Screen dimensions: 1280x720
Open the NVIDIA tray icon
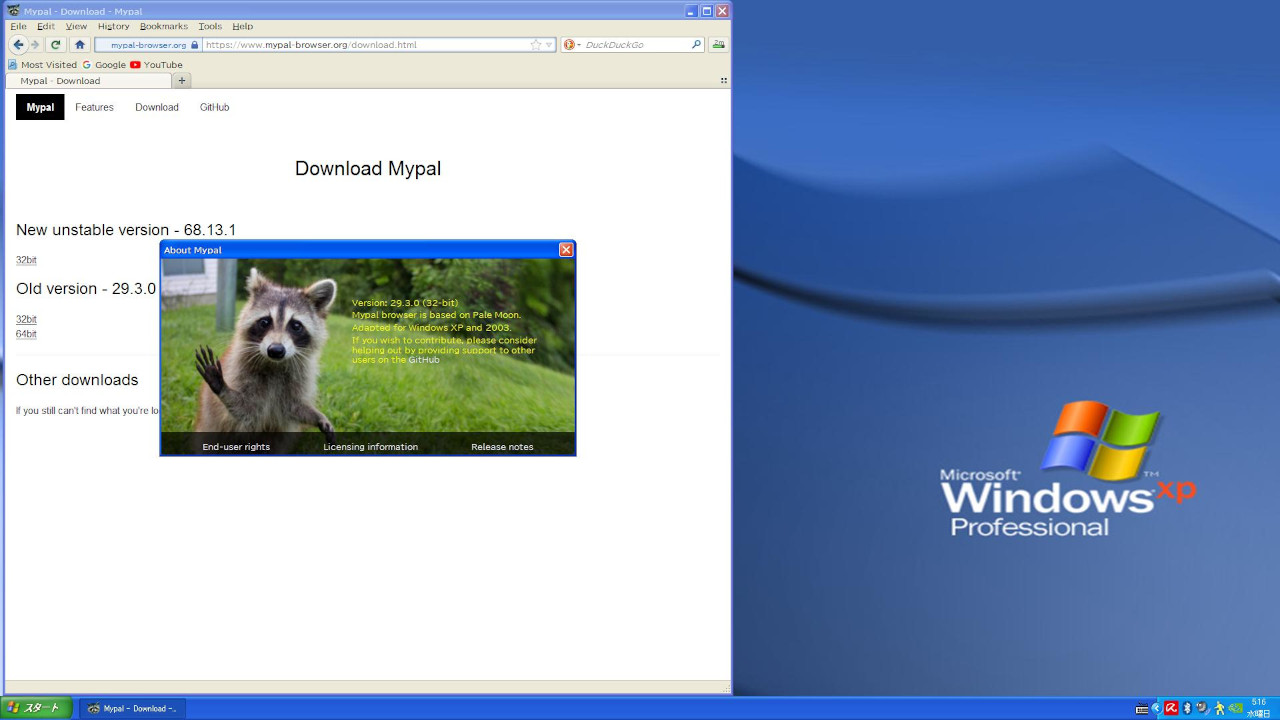1235,708
